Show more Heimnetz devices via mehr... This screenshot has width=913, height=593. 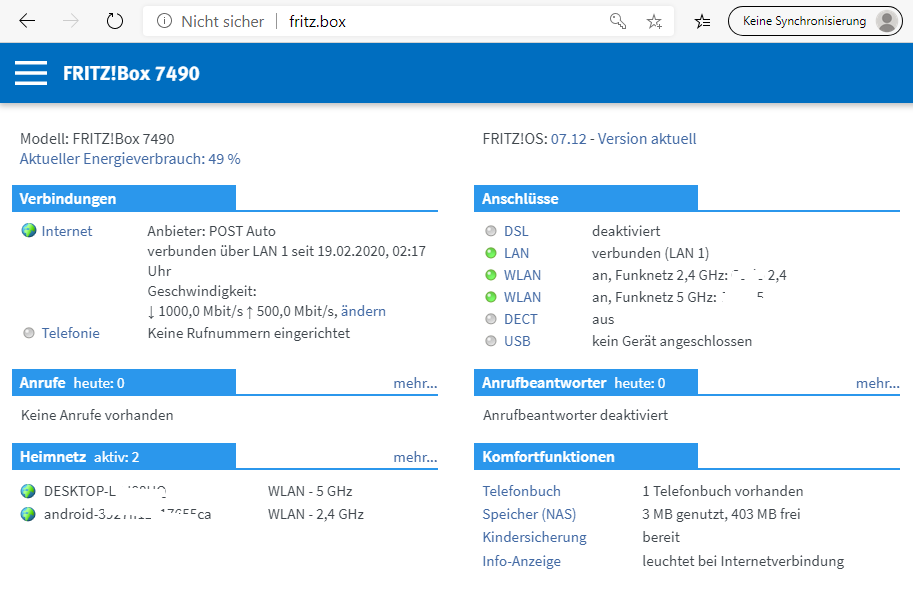point(415,457)
